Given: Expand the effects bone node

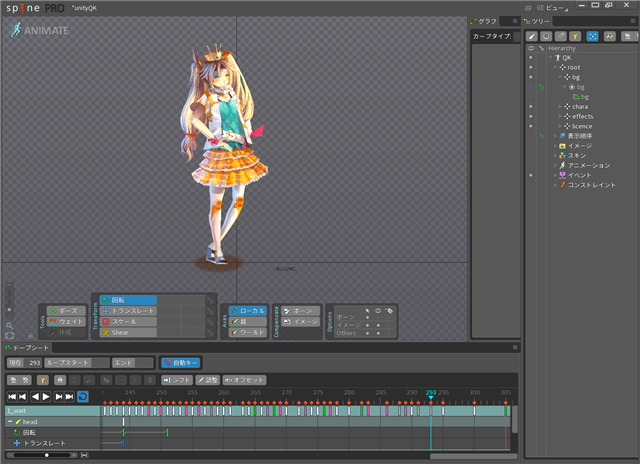Looking at the screenshot, I should 560,116.
